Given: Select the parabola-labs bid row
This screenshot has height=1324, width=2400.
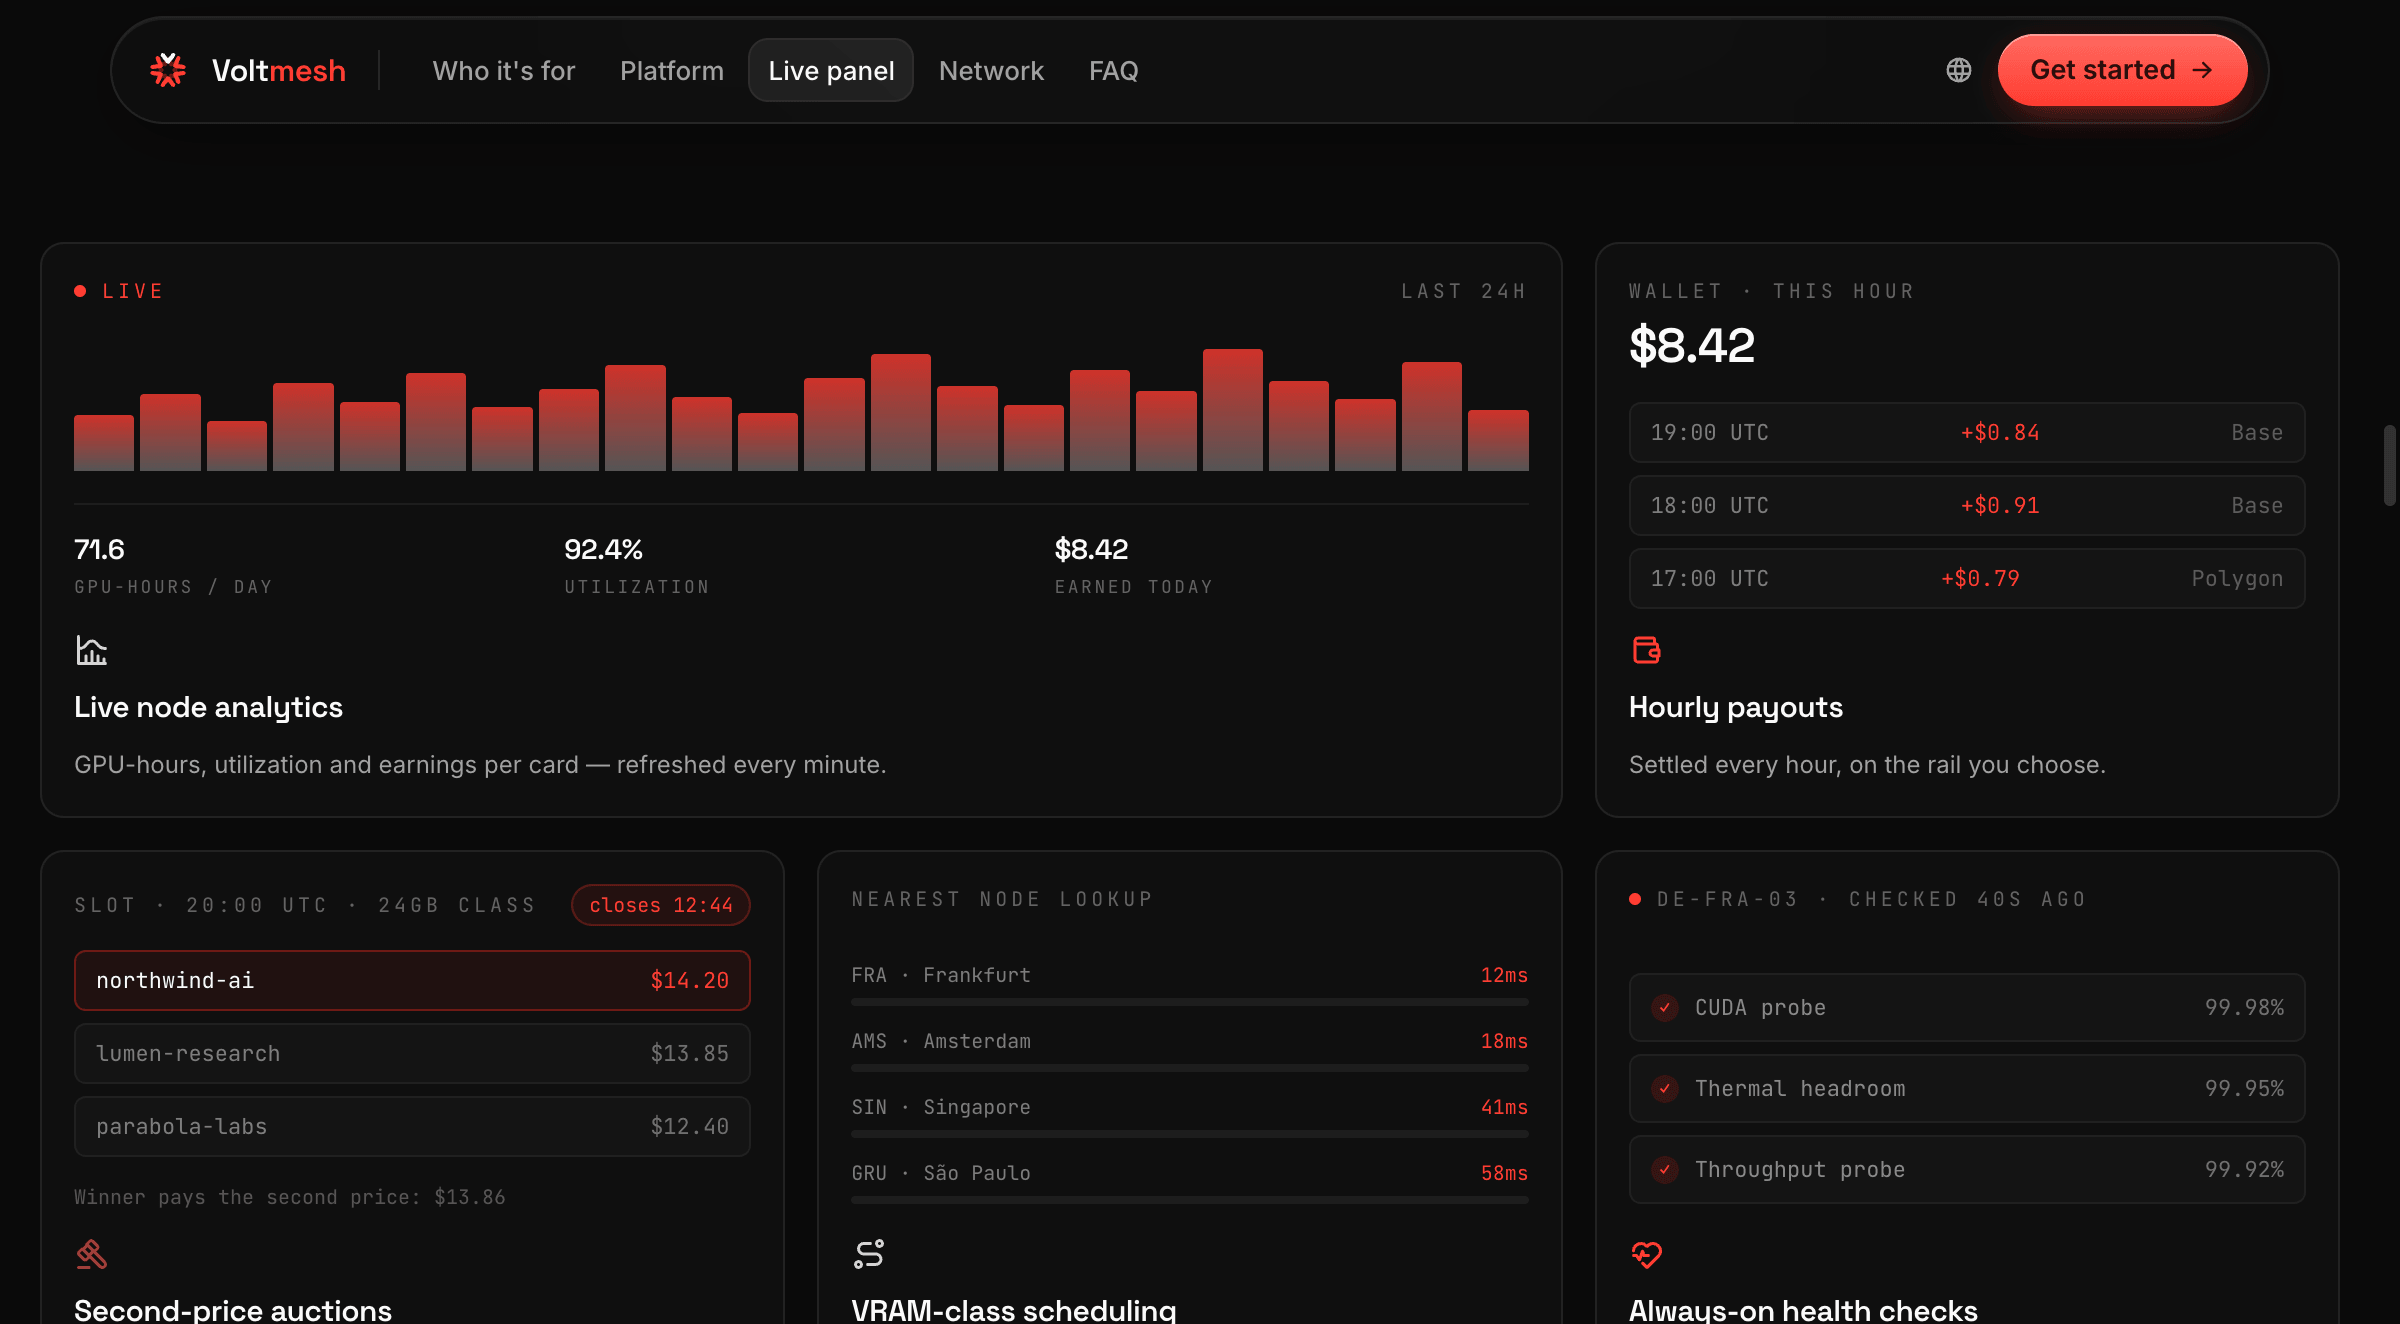Looking at the screenshot, I should pos(412,1127).
